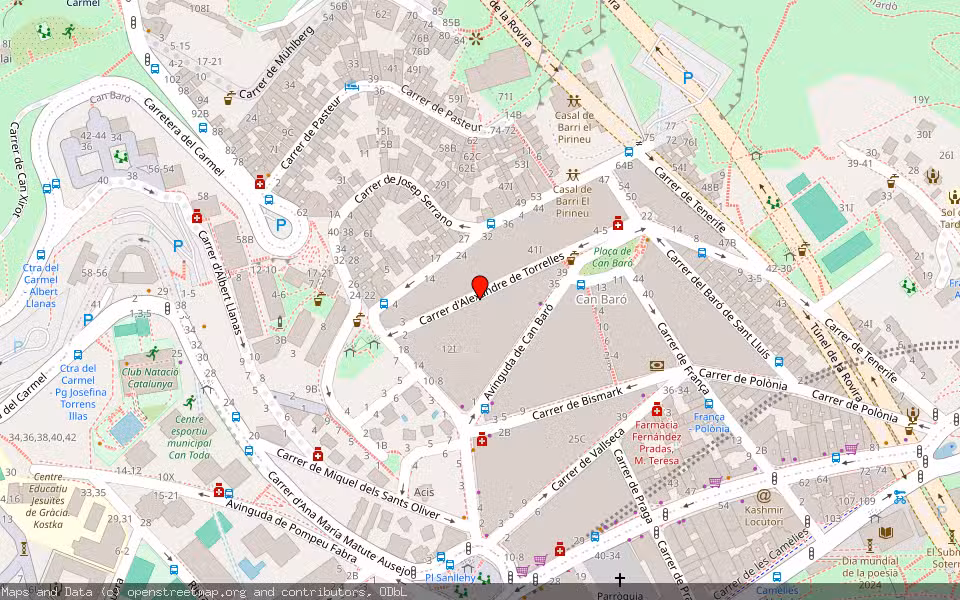Click the Kashmir Locutori text label
The width and height of the screenshot is (960, 600).
point(763,516)
